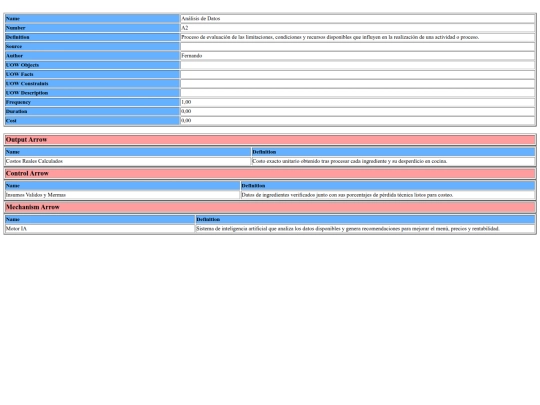The image size is (540, 405).
Task: Click the 'Control Arrow' section header
Action: tap(270, 174)
